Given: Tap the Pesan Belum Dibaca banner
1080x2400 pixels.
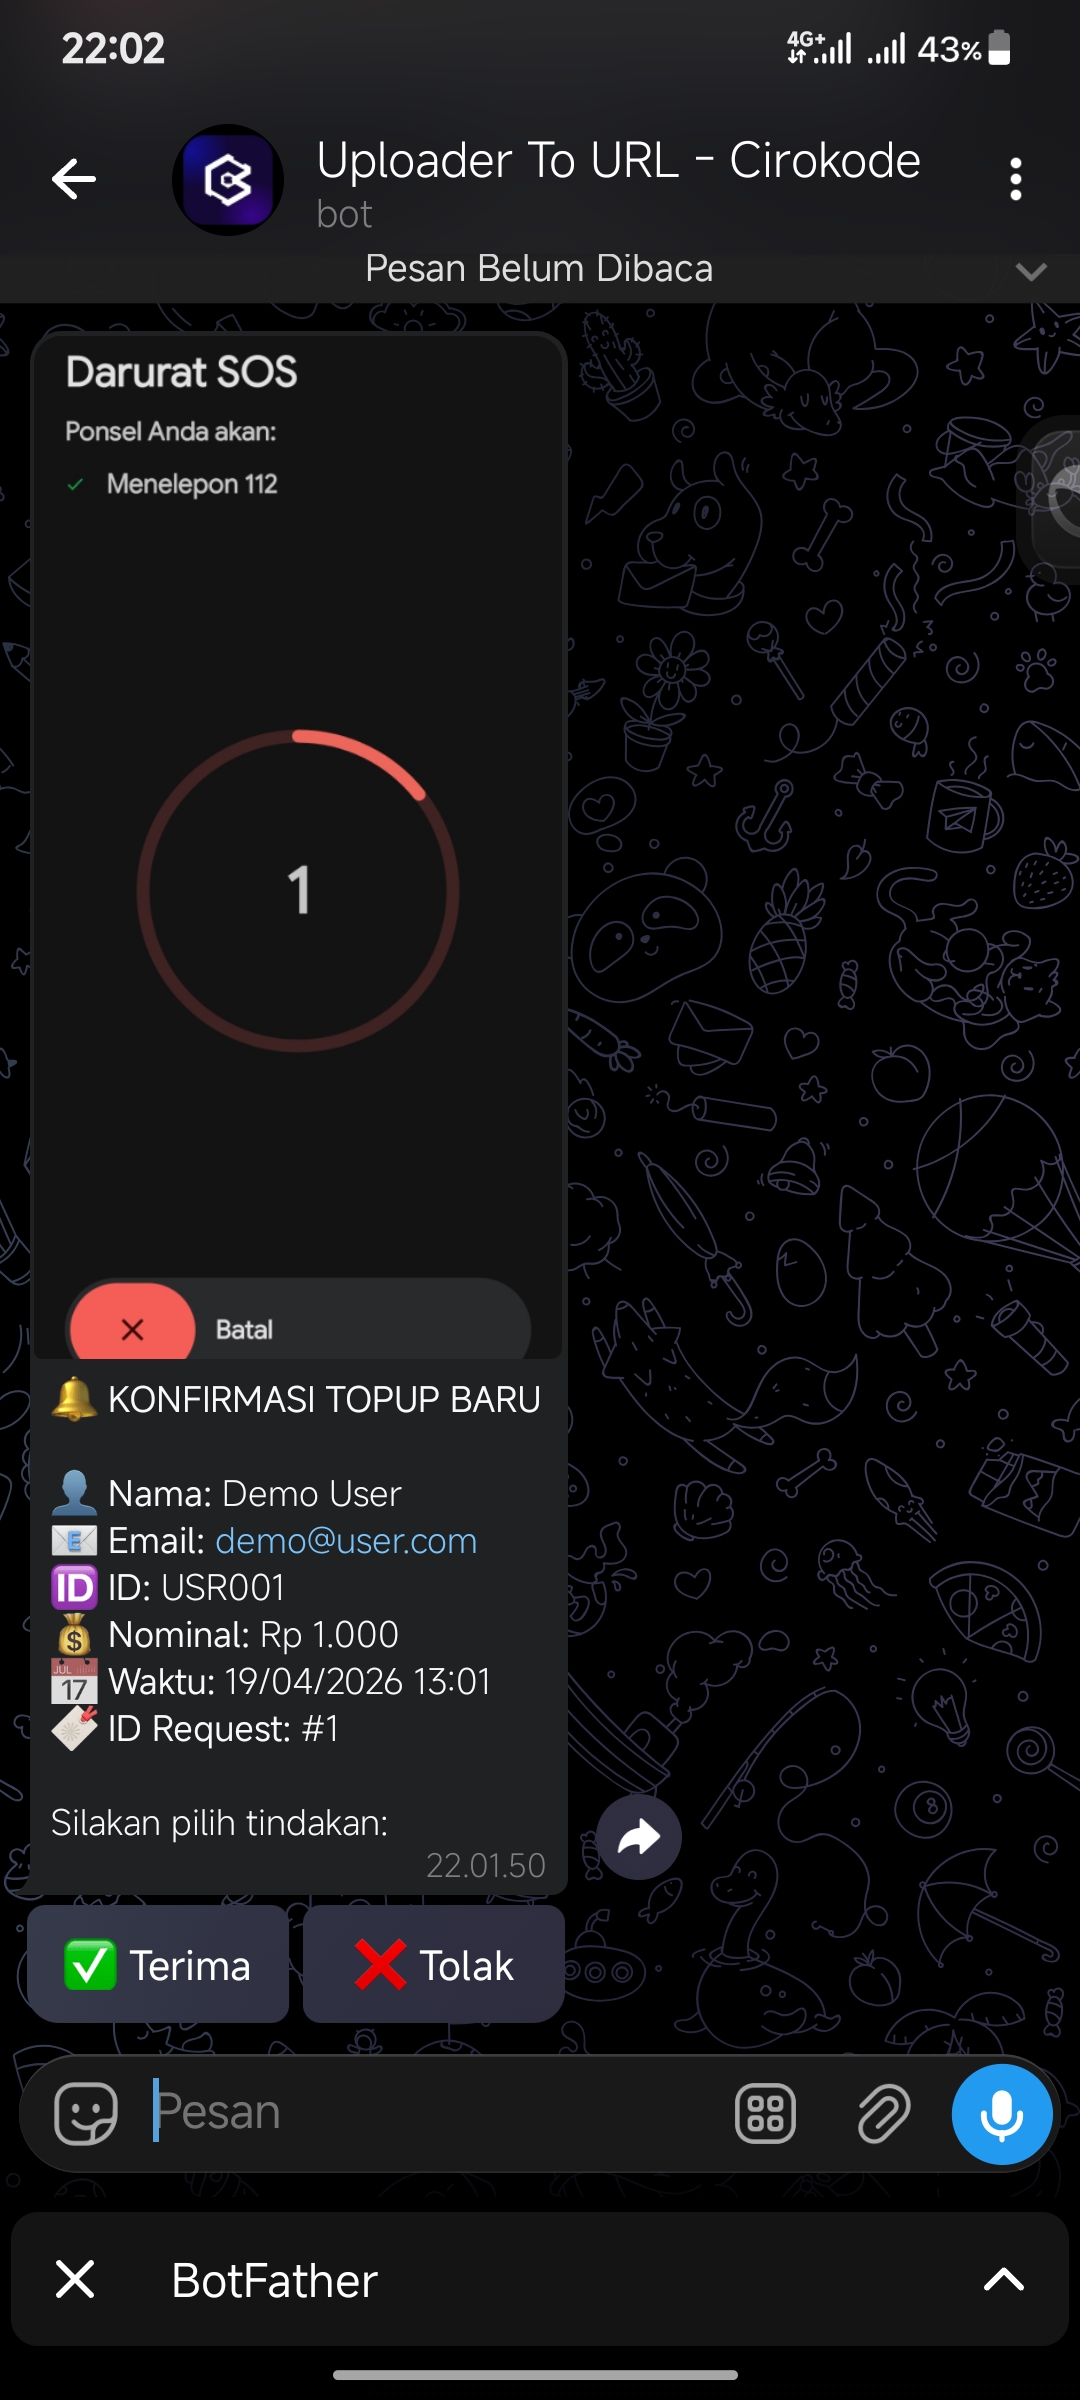Looking at the screenshot, I should click(540, 269).
